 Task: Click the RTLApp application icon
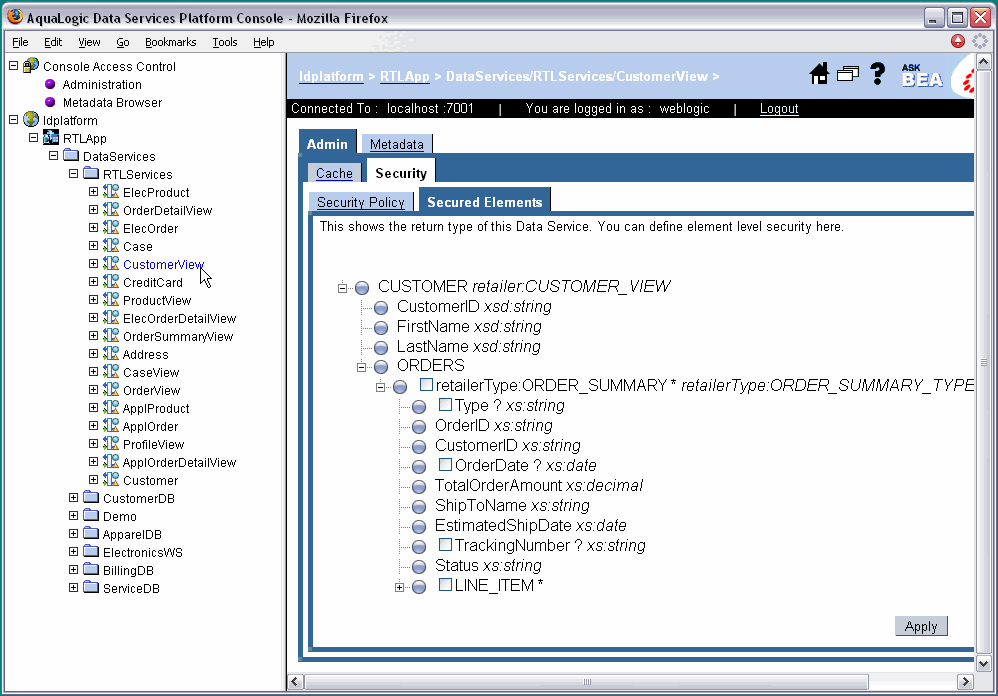(x=51, y=137)
